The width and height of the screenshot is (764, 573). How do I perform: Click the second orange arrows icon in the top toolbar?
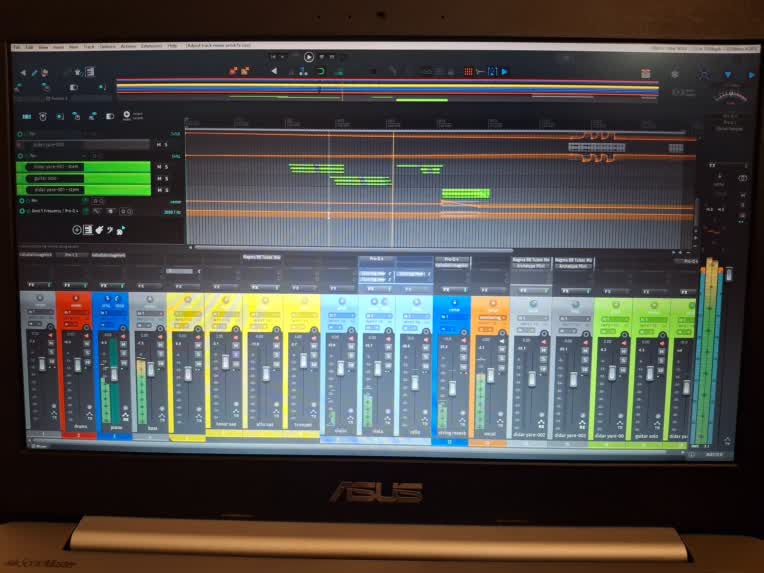tap(245, 71)
